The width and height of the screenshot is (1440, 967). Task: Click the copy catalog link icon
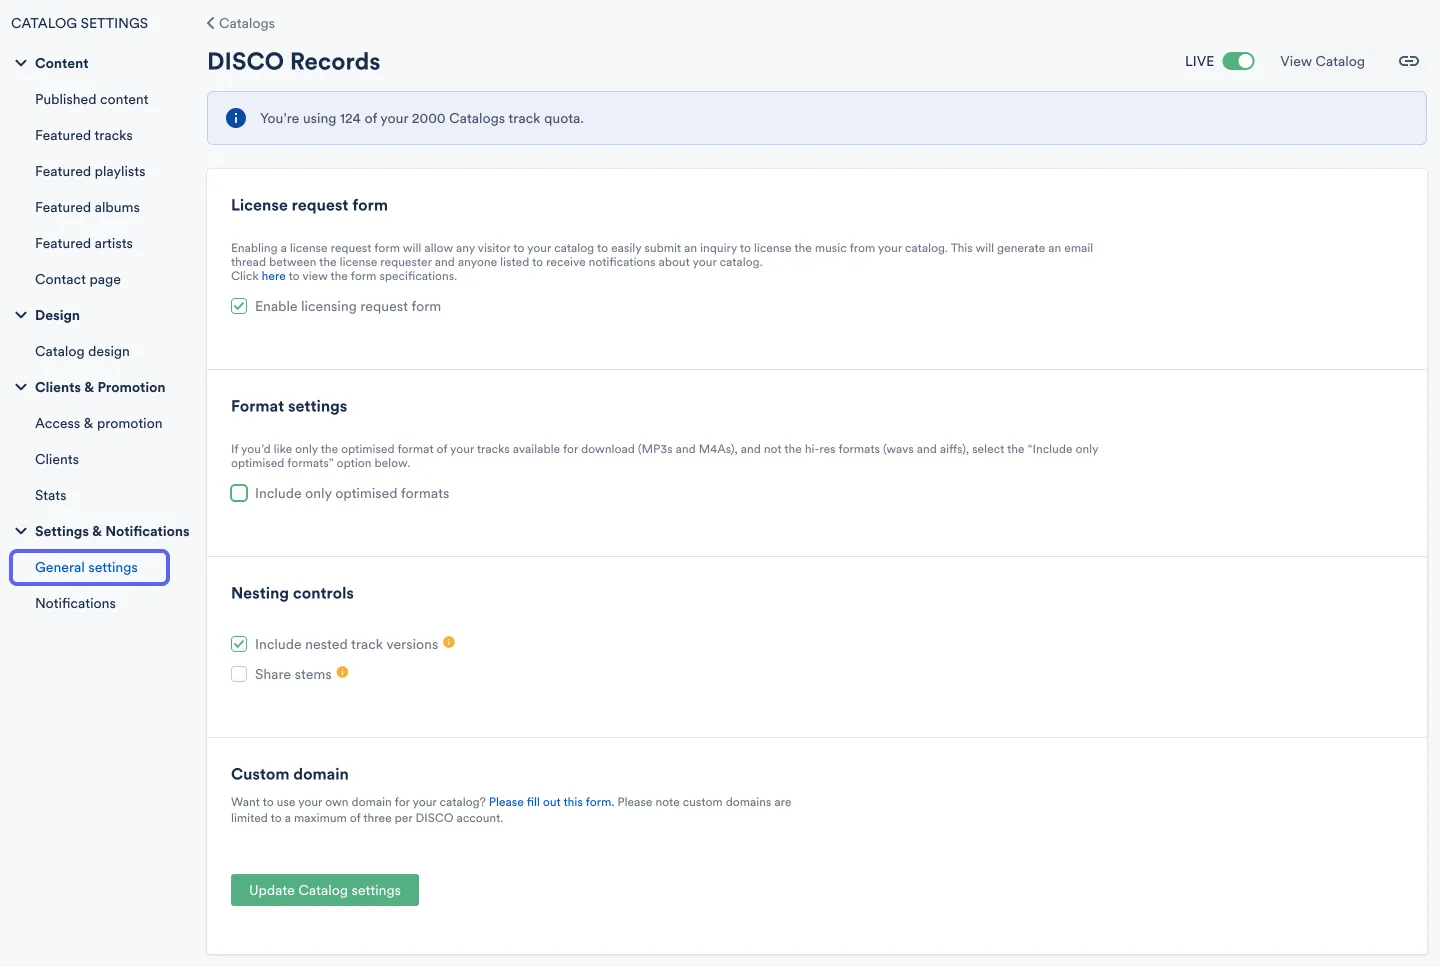1409,61
